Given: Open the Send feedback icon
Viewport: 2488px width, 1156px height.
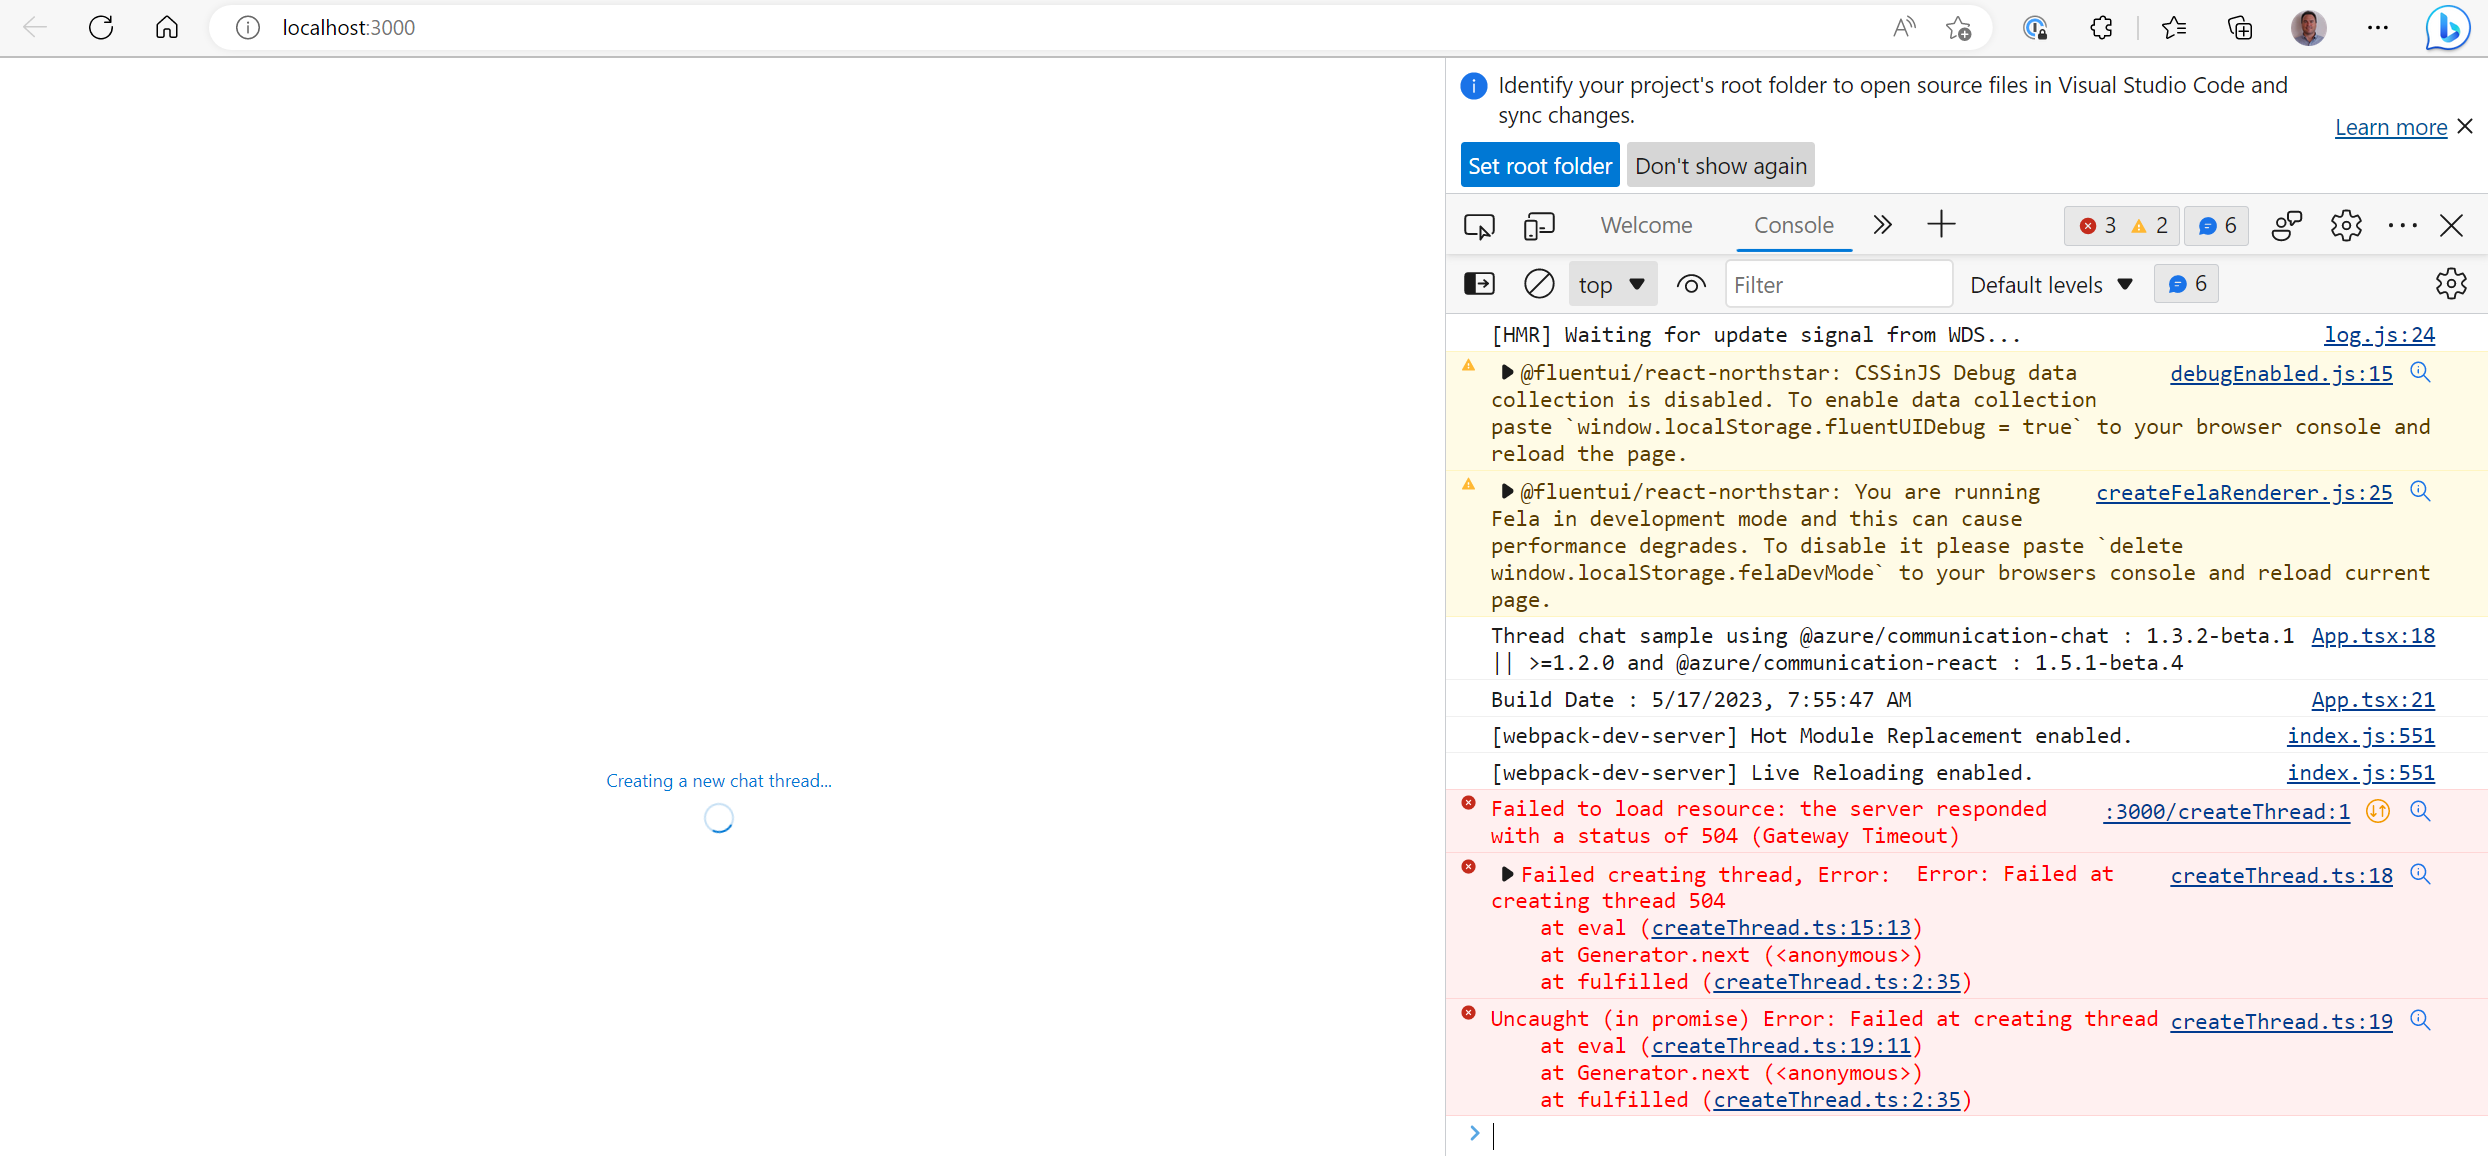Looking at the screenshot, I should point(2287,225).
